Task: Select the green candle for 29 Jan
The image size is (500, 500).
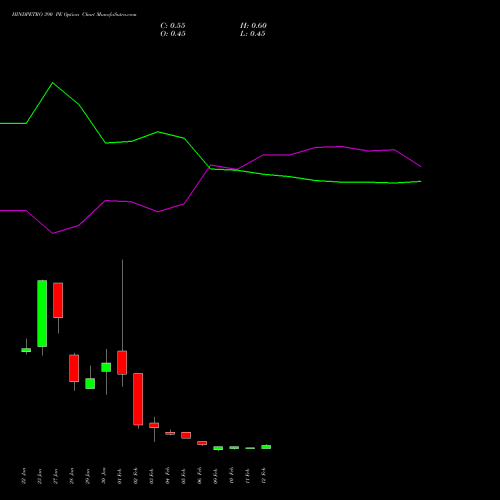Action: tap(90, 383)
